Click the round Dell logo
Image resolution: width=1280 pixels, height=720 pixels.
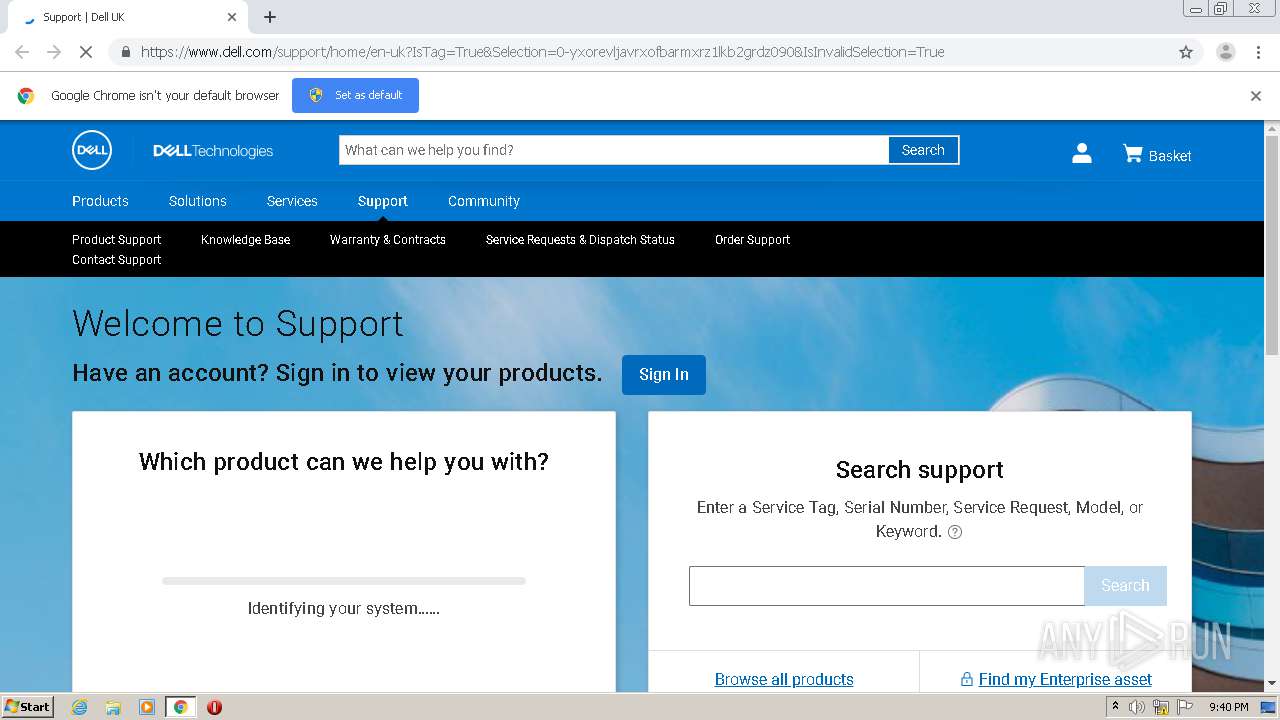click(x=92, y=151)
